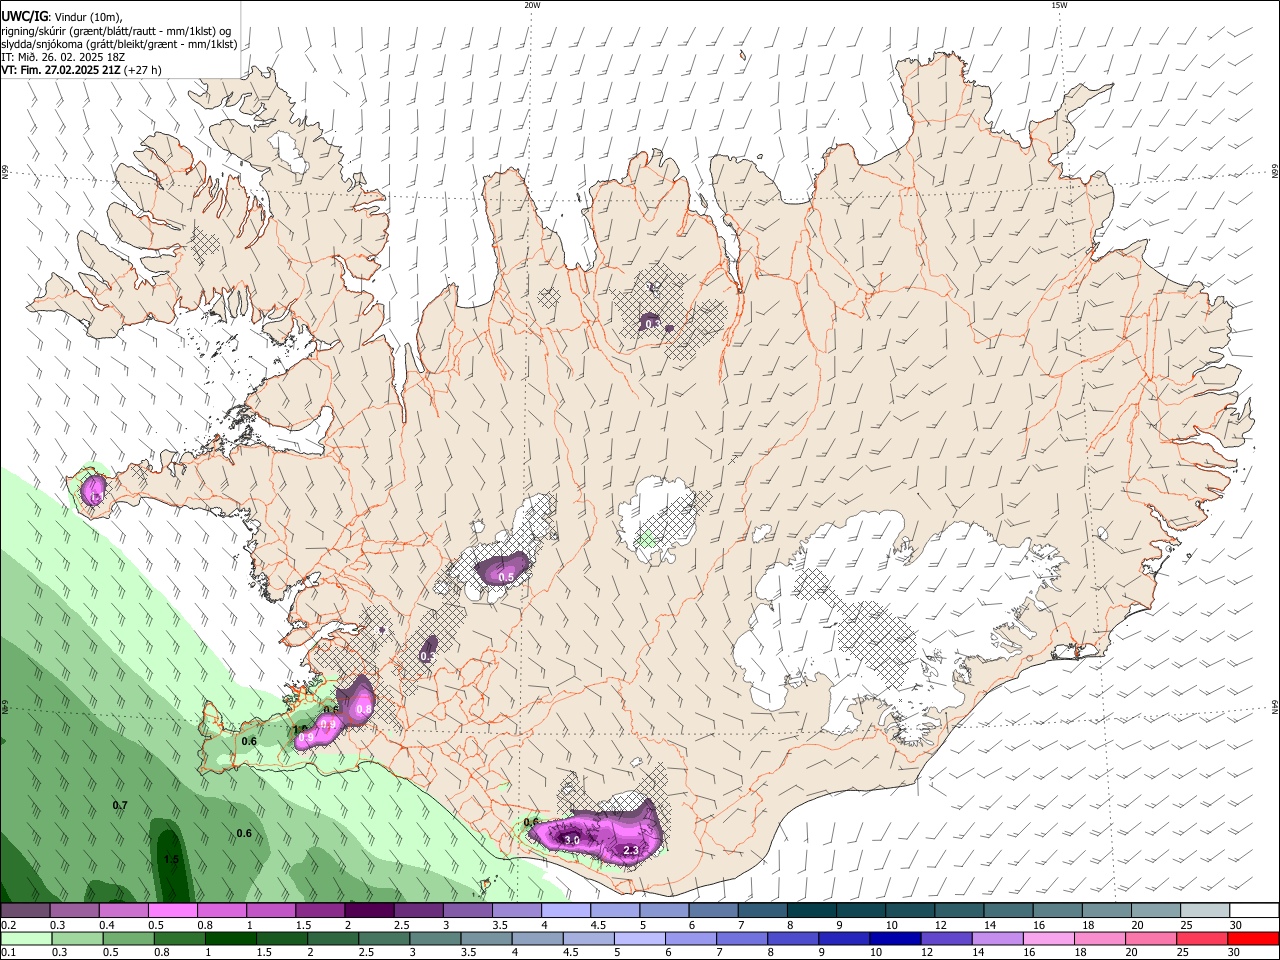Click the 'slydda/snjókoma' legend description line
This screenshot has width=1280, height=960.
pyautogui.click(x=119, y=45)
